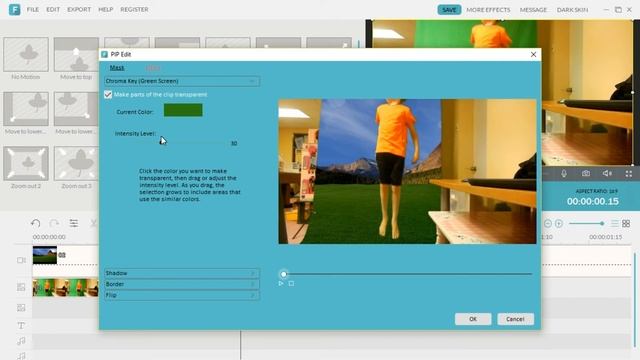
Task: Expand the Flip section
Action: tap(182, 295)
